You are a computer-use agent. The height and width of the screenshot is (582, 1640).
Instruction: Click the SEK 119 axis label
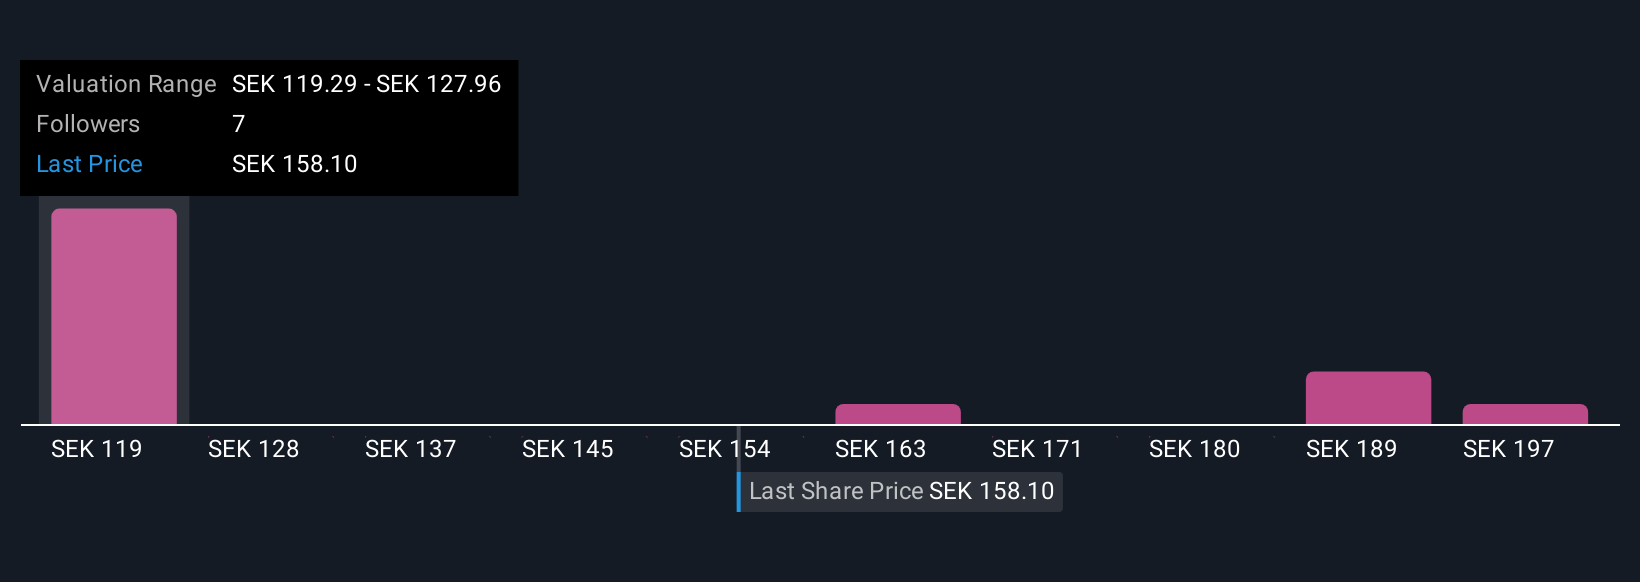pyautogui.click(x=97, y=449)
